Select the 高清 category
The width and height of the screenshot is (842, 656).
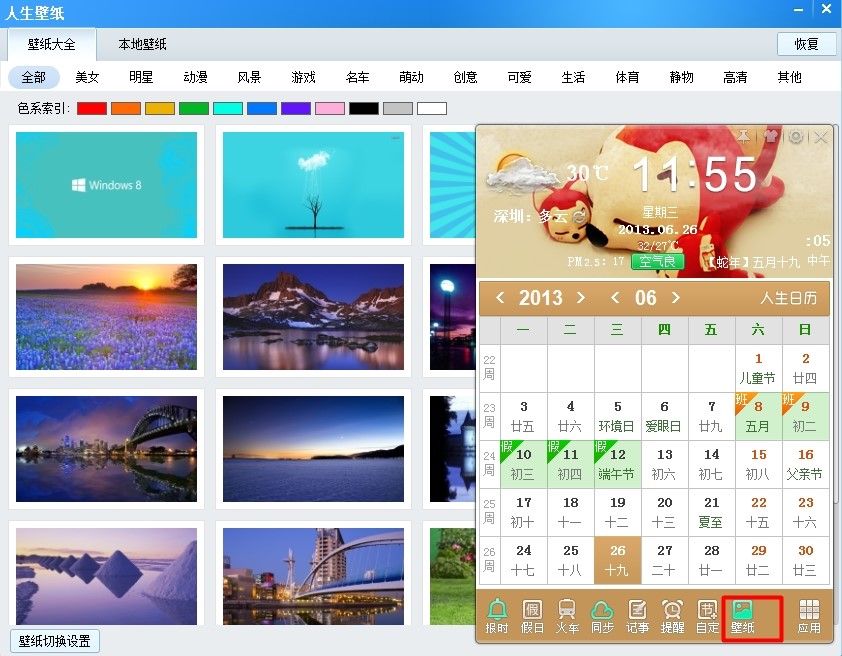(735, 77)
